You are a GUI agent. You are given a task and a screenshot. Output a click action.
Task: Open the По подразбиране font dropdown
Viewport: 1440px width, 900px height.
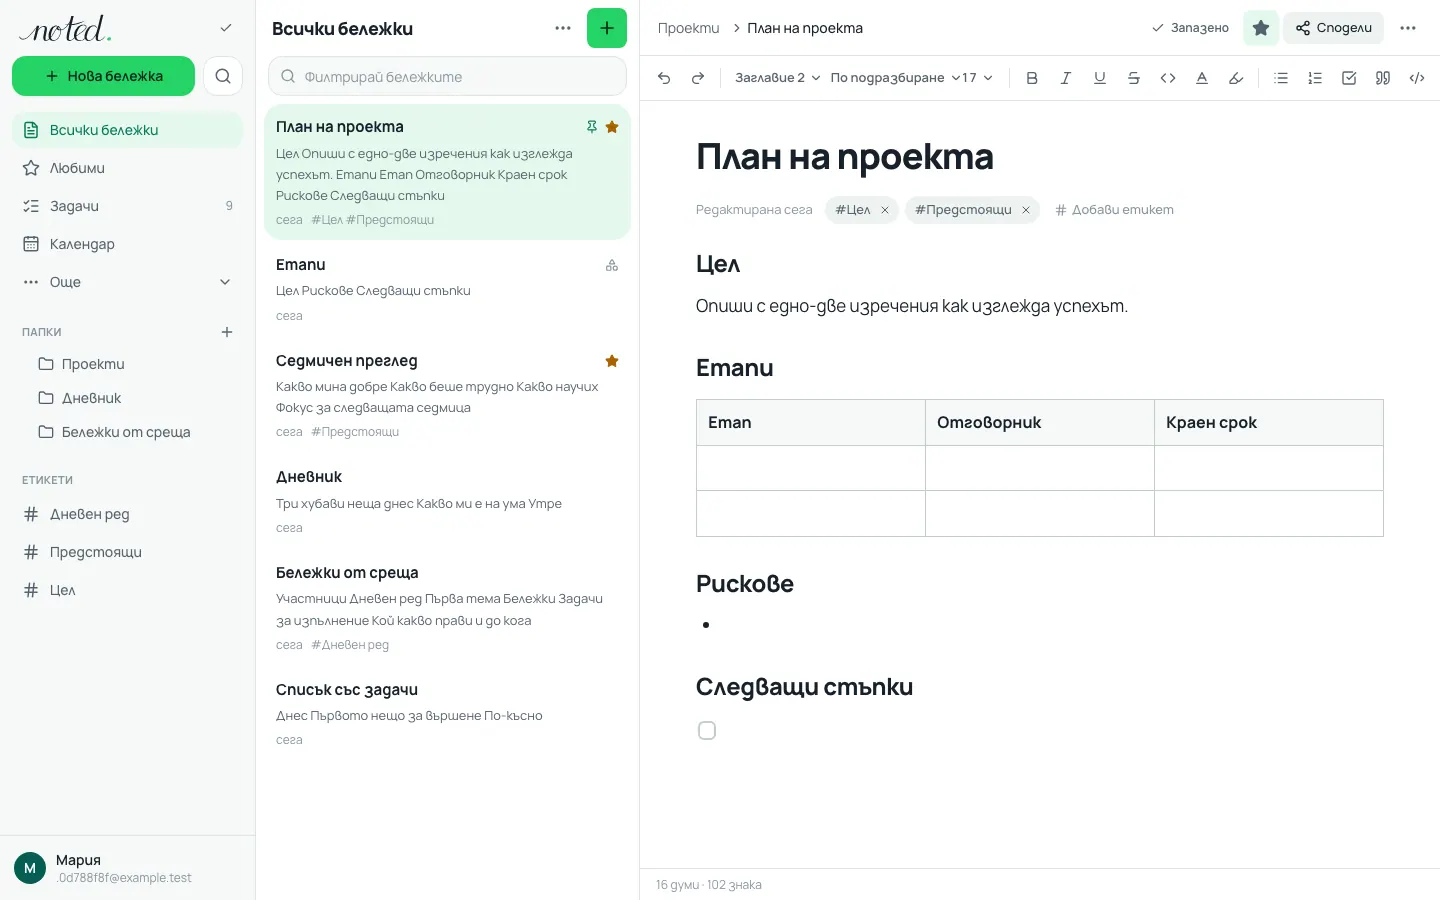click(894, 78)
